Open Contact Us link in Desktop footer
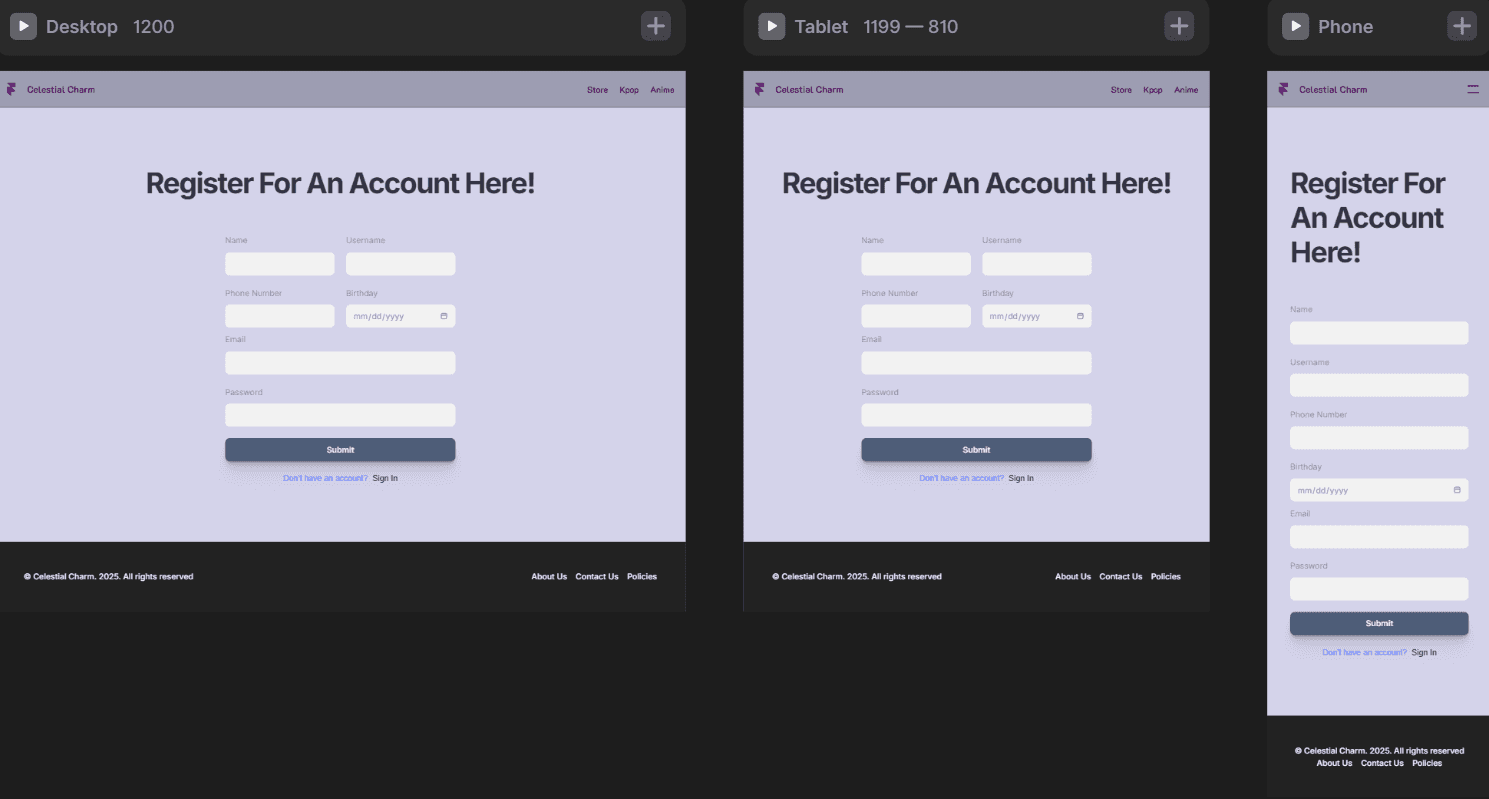 pyautogui.click(x=597, y=577)
